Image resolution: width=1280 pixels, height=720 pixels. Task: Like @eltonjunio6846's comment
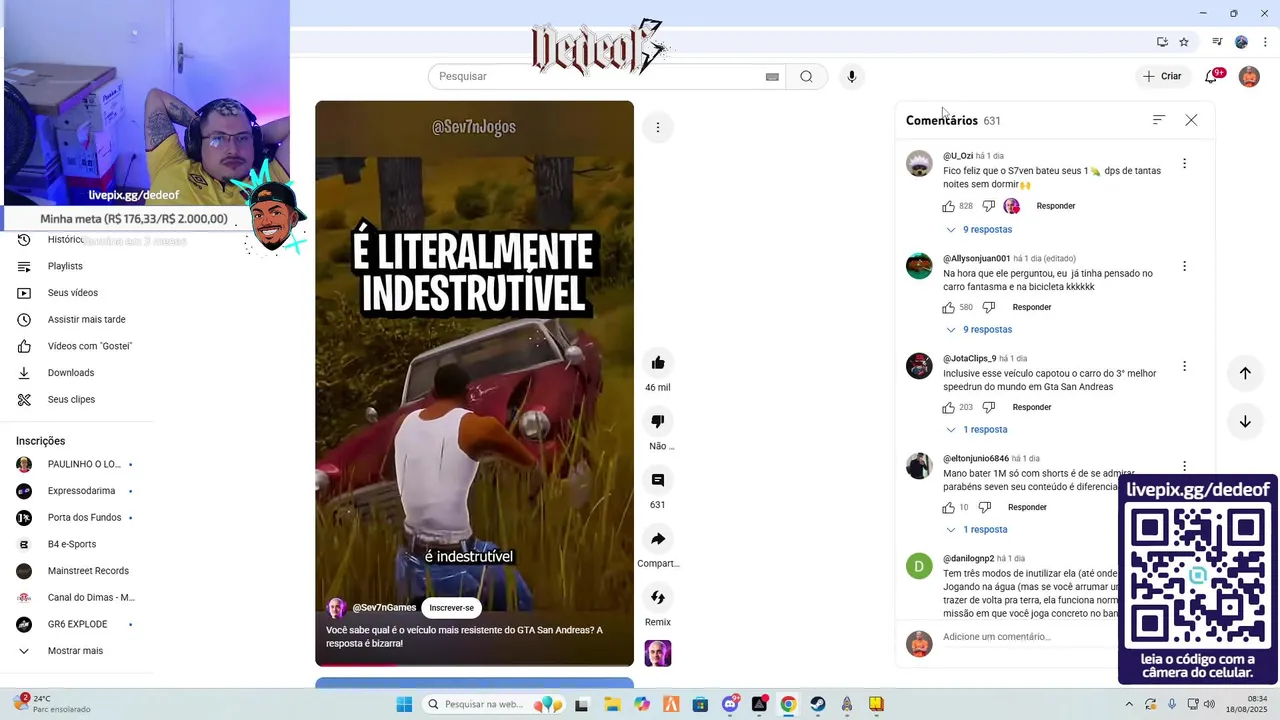pyautogui.click(x=948, y=507)
